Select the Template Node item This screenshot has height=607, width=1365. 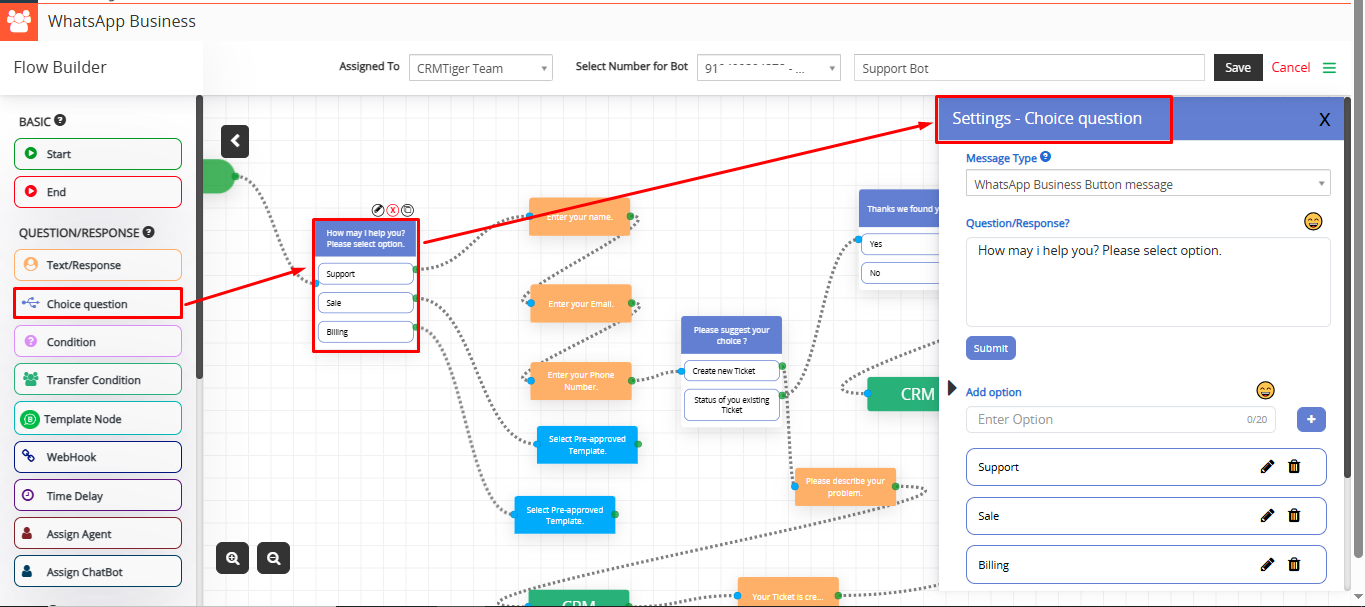coord(98,419)
